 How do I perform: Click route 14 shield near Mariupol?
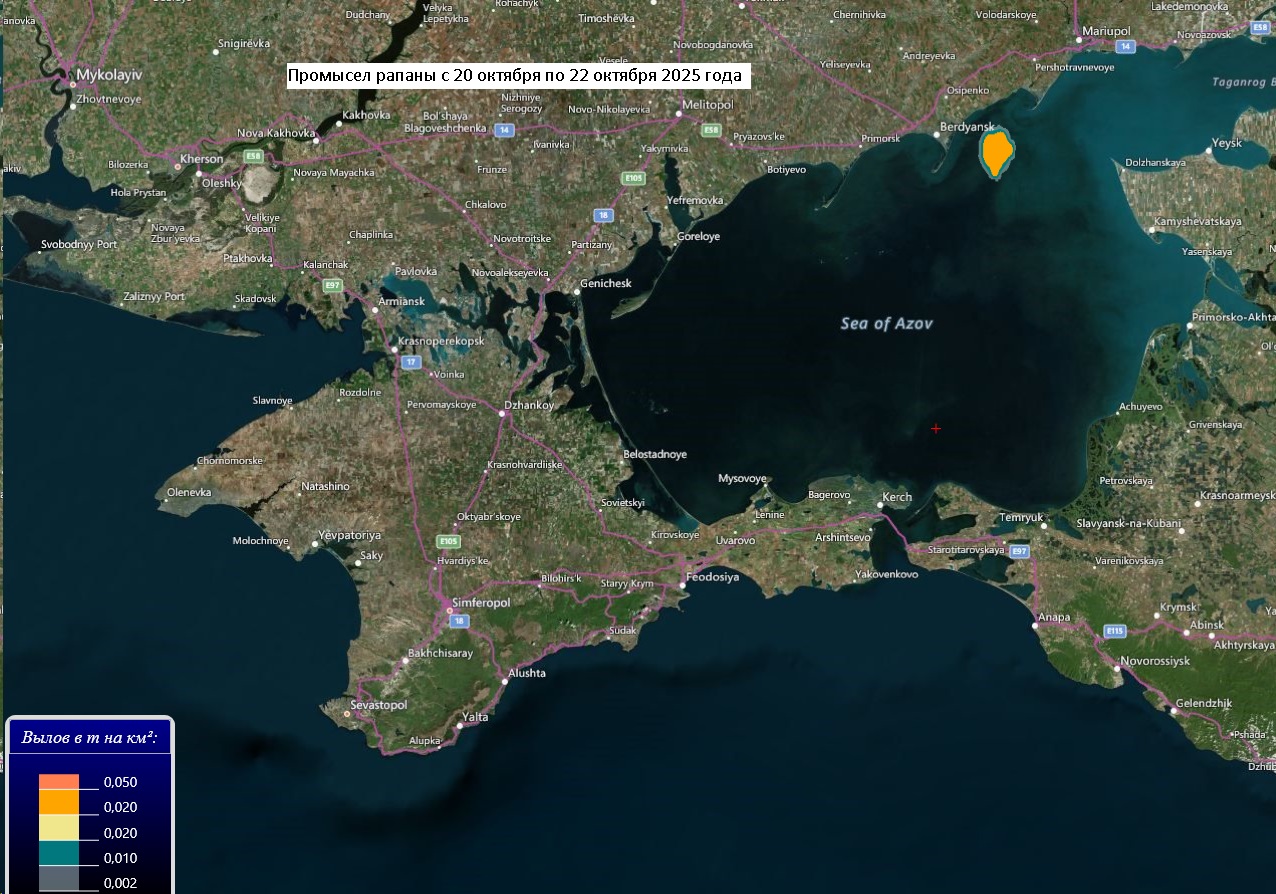coord(1126,47)
